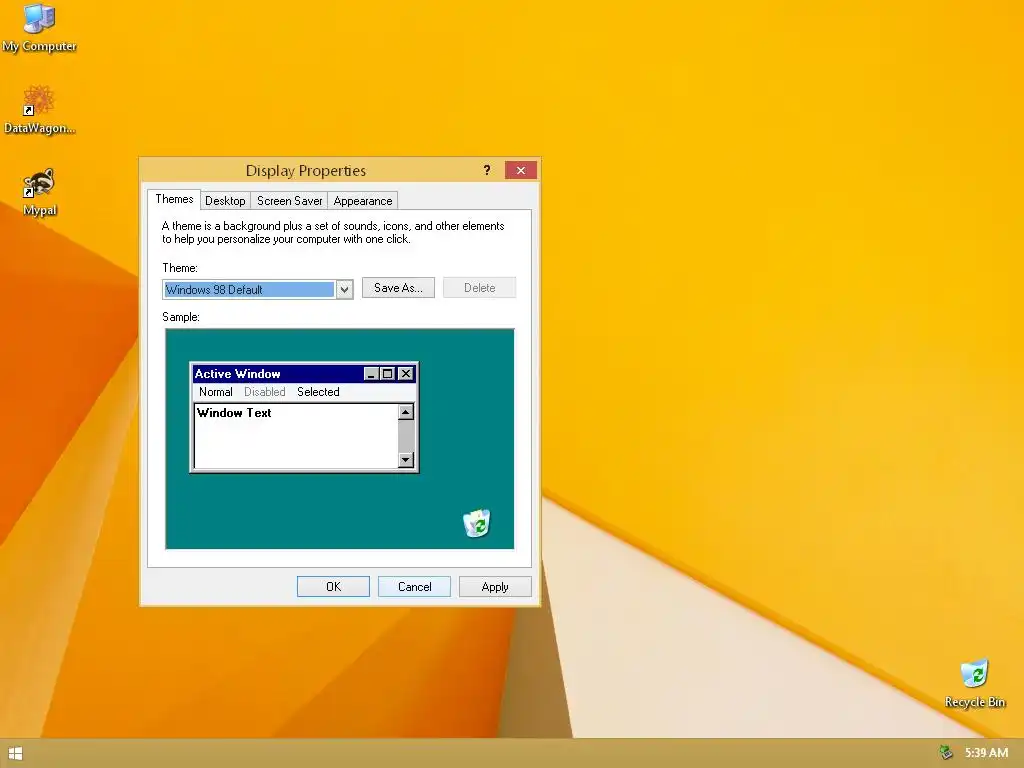Click the Cancel button
This screenshot has width=1024, height=768.
(x=414, y=586)
